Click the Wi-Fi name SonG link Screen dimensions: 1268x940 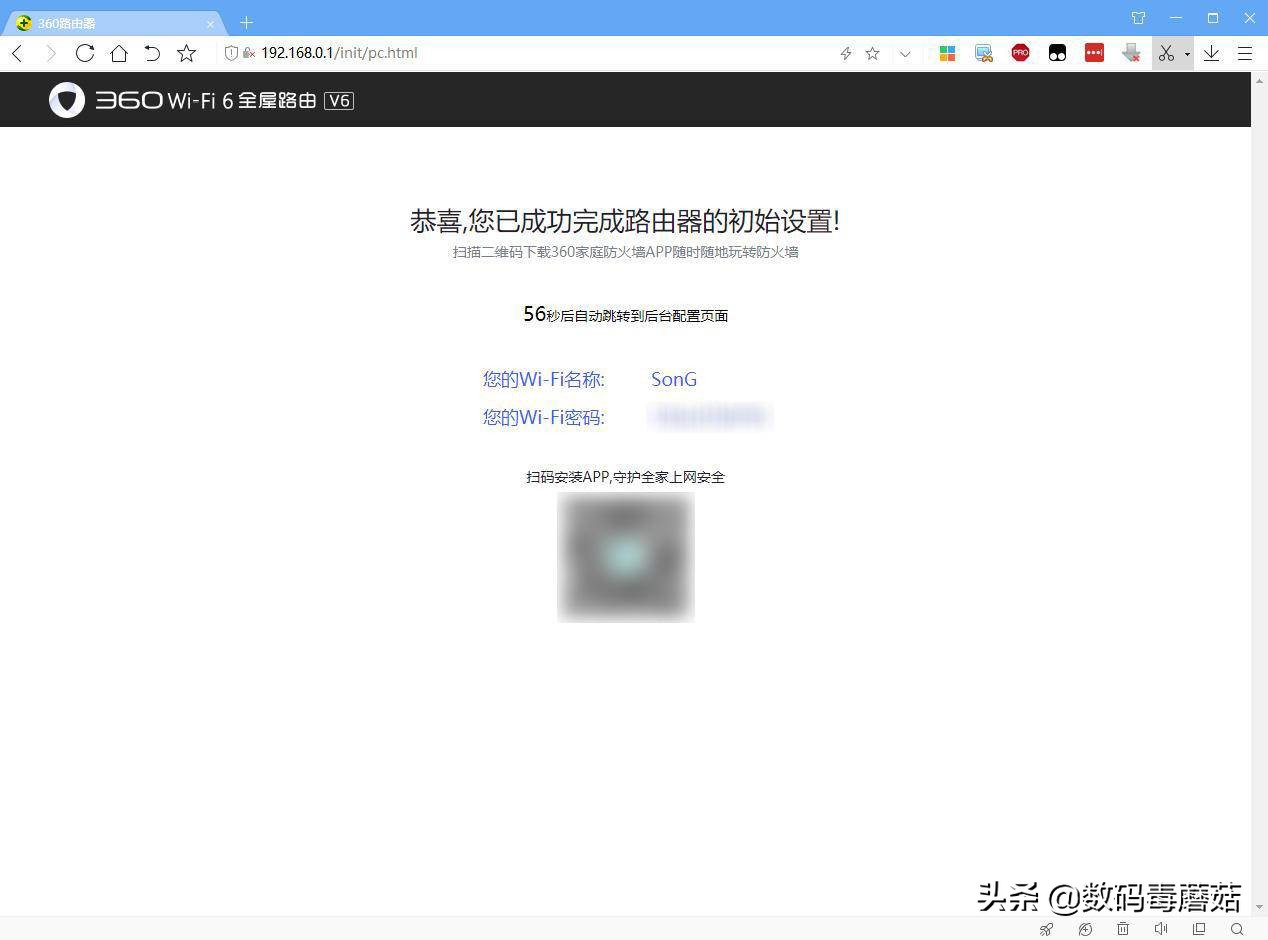pos(674,379)
